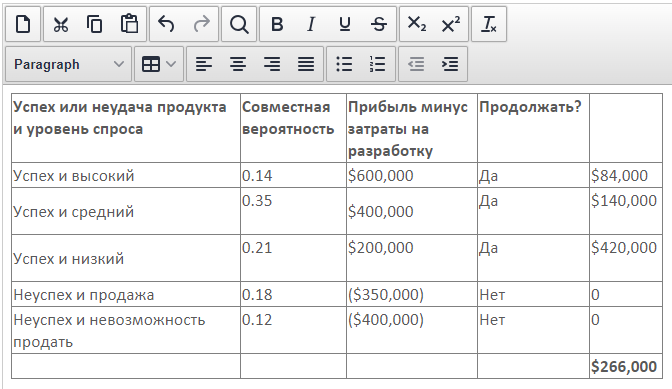Viewport: 672px width, 389px height.
Task: Click the probability value 0.18
Action: (x=257, y=295)
